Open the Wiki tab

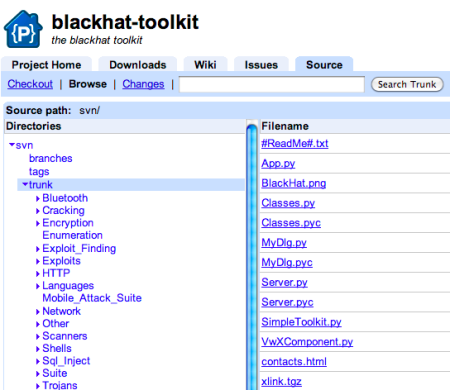(x=205, y=64)
